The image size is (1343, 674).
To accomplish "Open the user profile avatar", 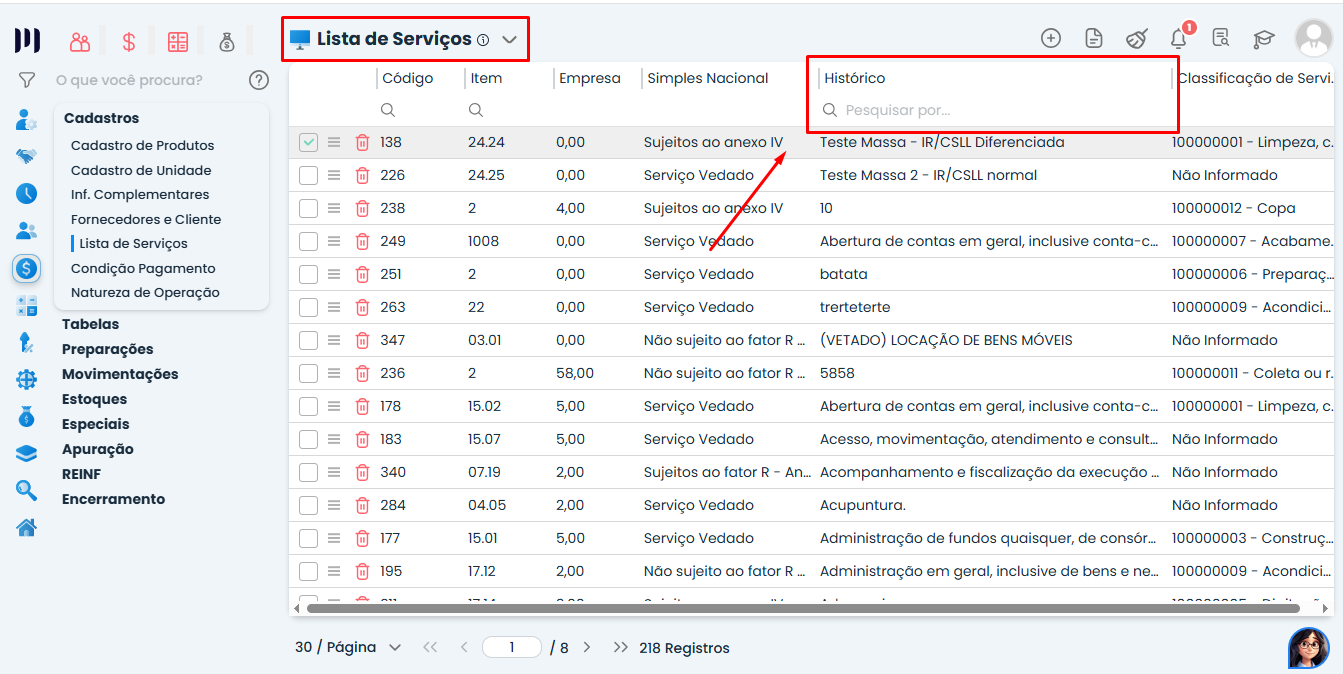I will [x=1313, y=38].
